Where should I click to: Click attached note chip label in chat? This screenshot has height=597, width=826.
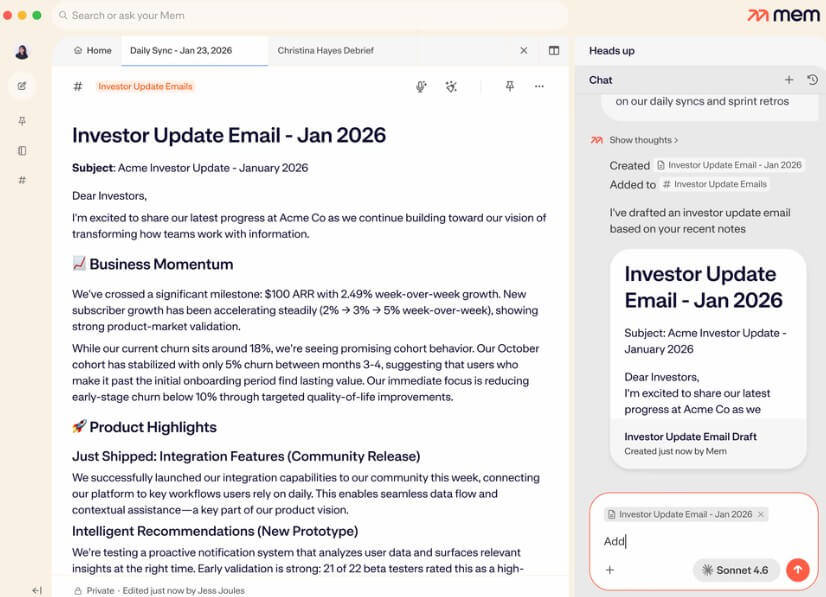point(685,514)
